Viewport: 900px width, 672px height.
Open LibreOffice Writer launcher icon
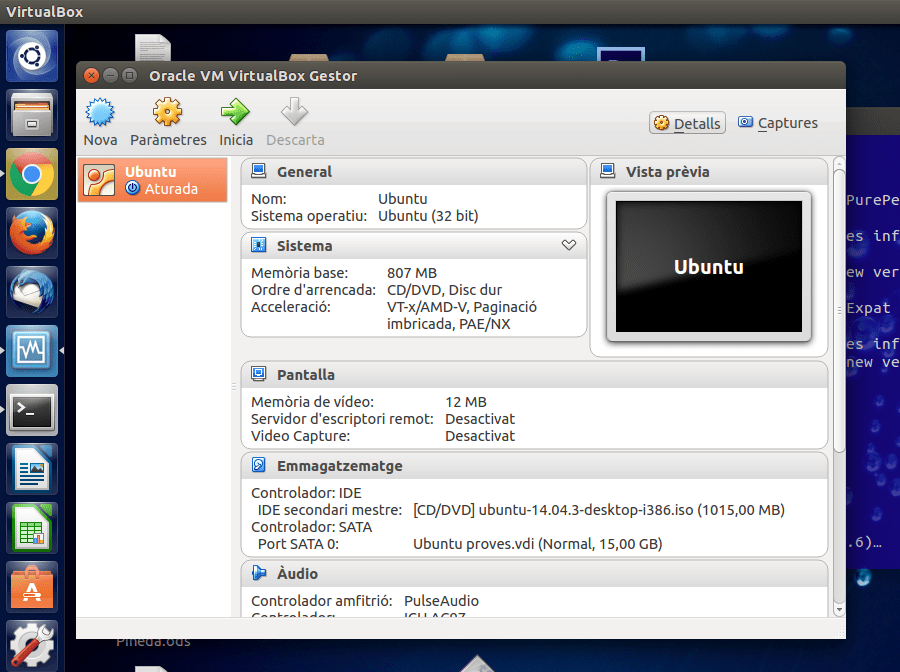coord(32,469)
